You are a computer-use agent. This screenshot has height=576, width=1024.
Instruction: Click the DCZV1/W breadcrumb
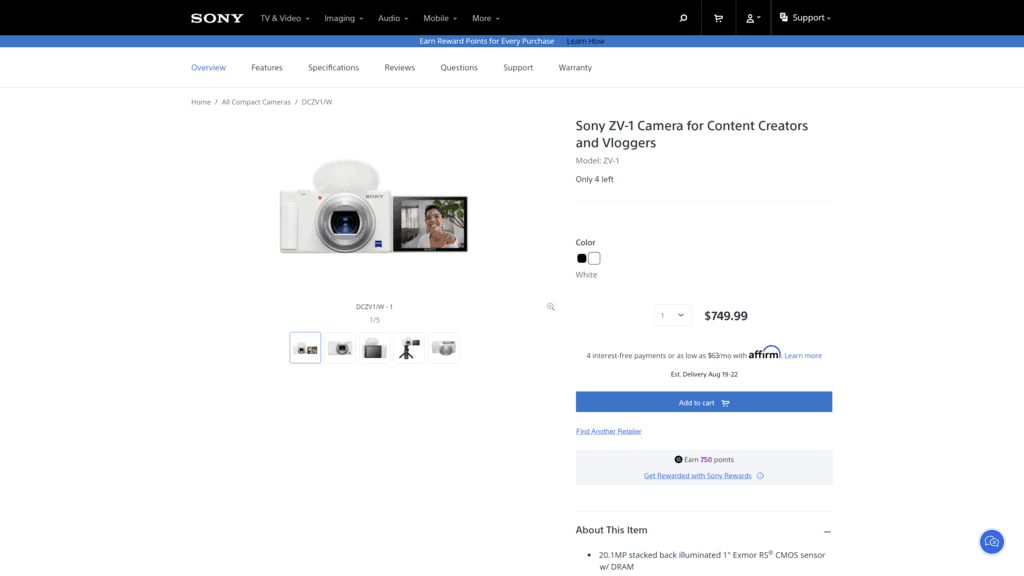click(317, 102)
